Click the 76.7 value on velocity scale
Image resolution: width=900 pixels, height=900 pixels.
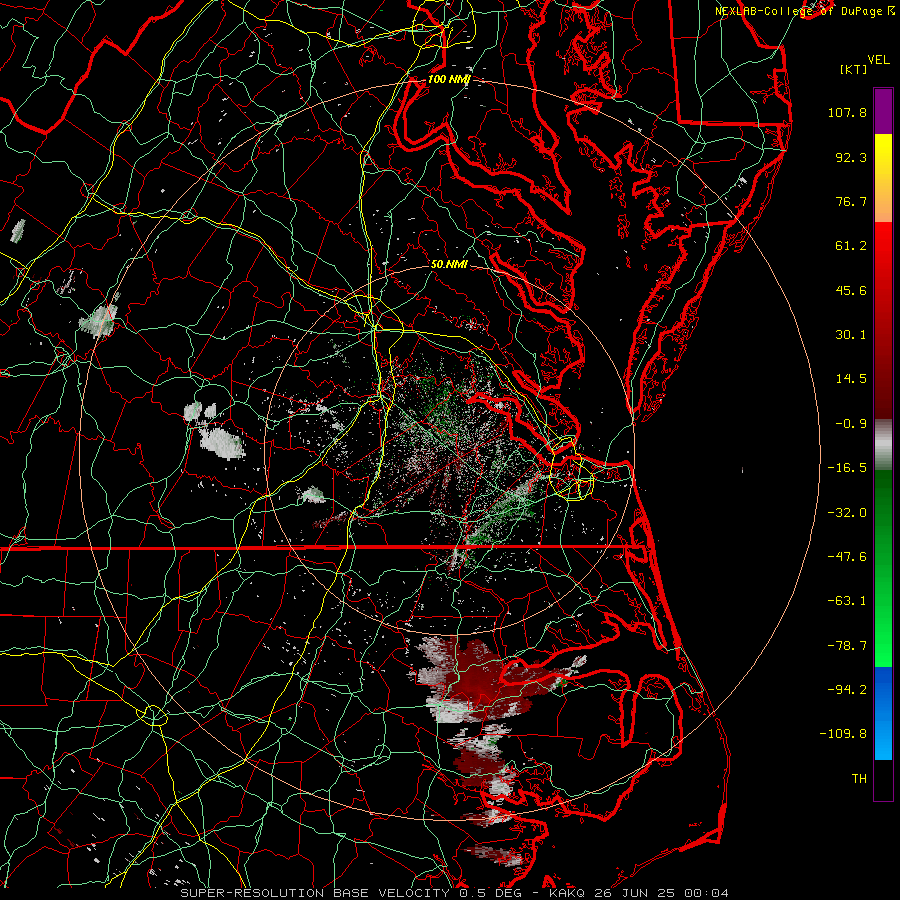pyautogui.click(x=851, y=201)
